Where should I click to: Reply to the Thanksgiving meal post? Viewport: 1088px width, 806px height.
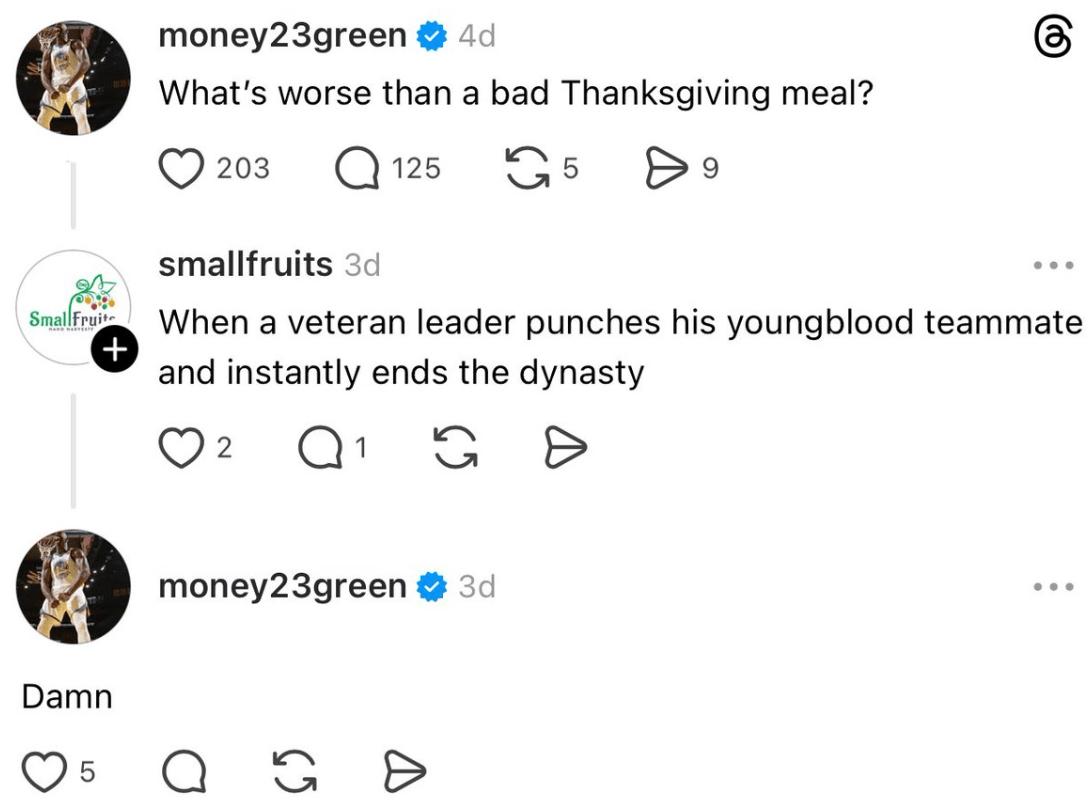(356, 169)
